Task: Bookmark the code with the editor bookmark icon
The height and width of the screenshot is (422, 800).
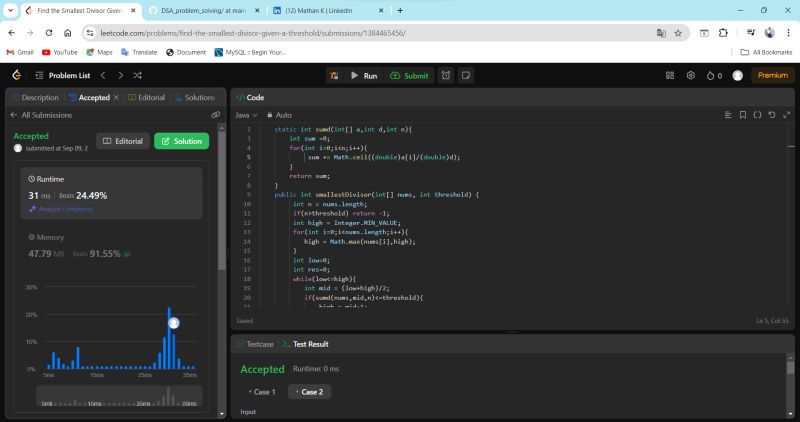Action: point(742,115)
